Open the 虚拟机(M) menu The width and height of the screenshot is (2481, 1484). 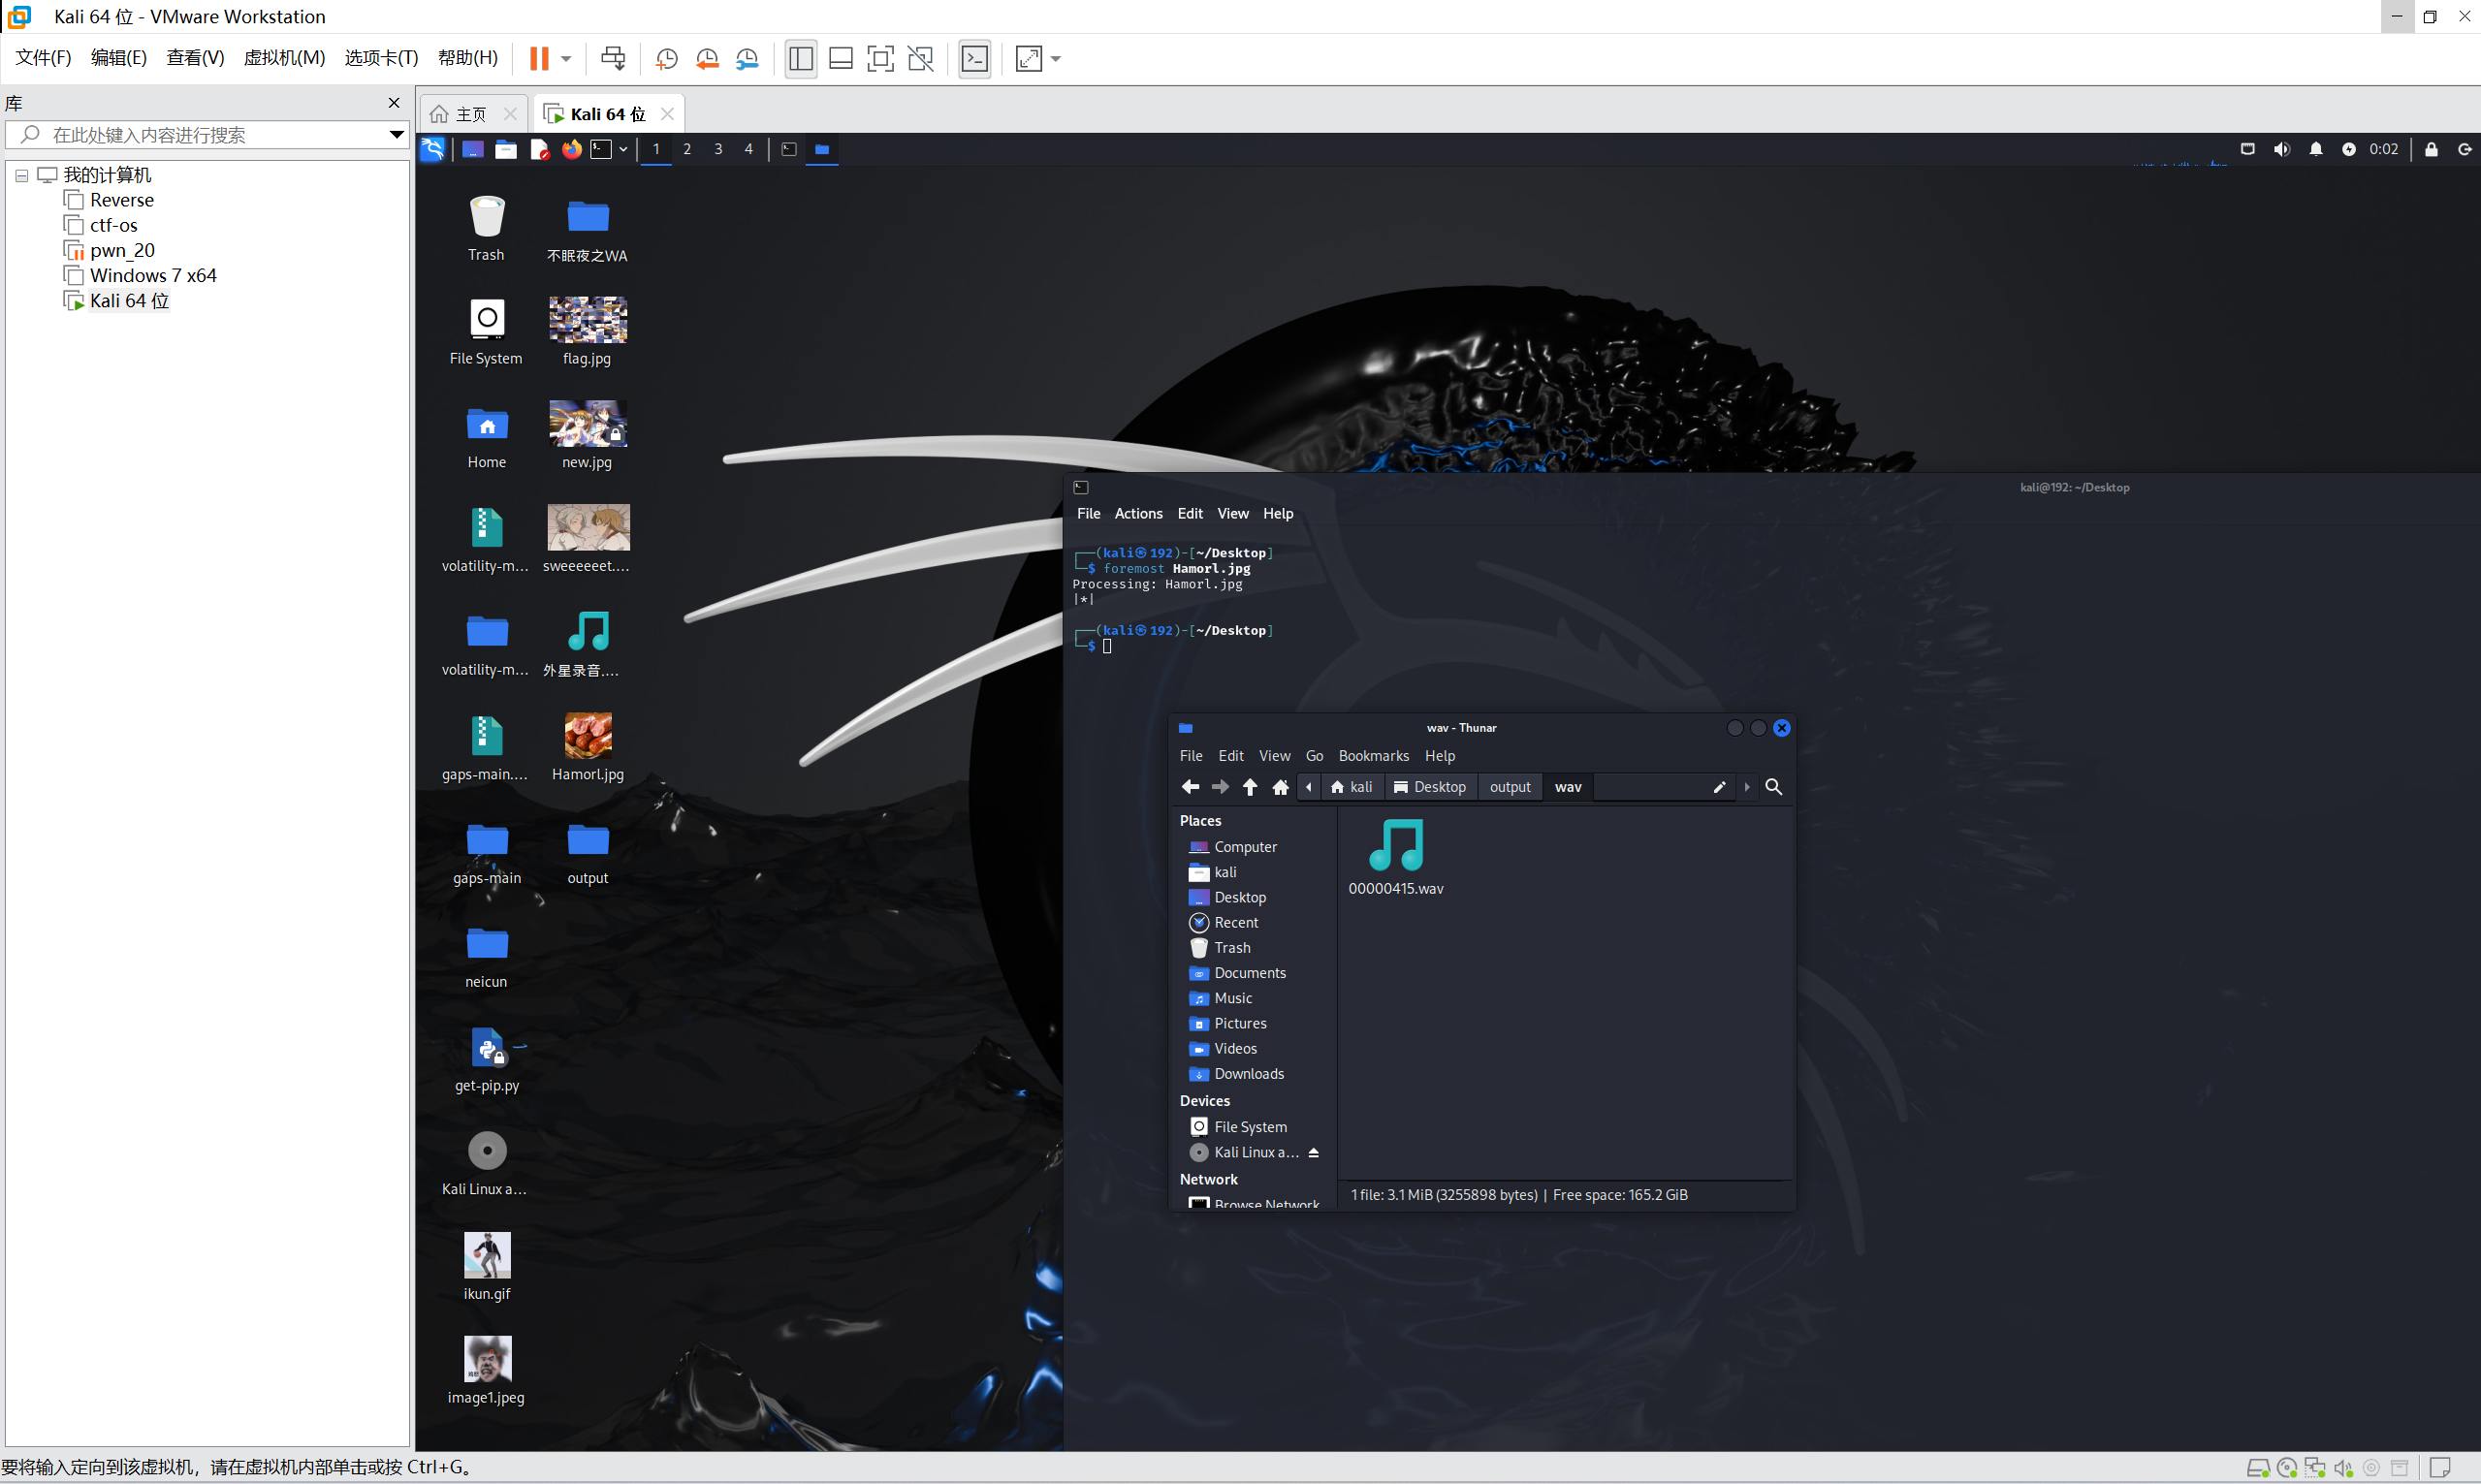(284, 58)
